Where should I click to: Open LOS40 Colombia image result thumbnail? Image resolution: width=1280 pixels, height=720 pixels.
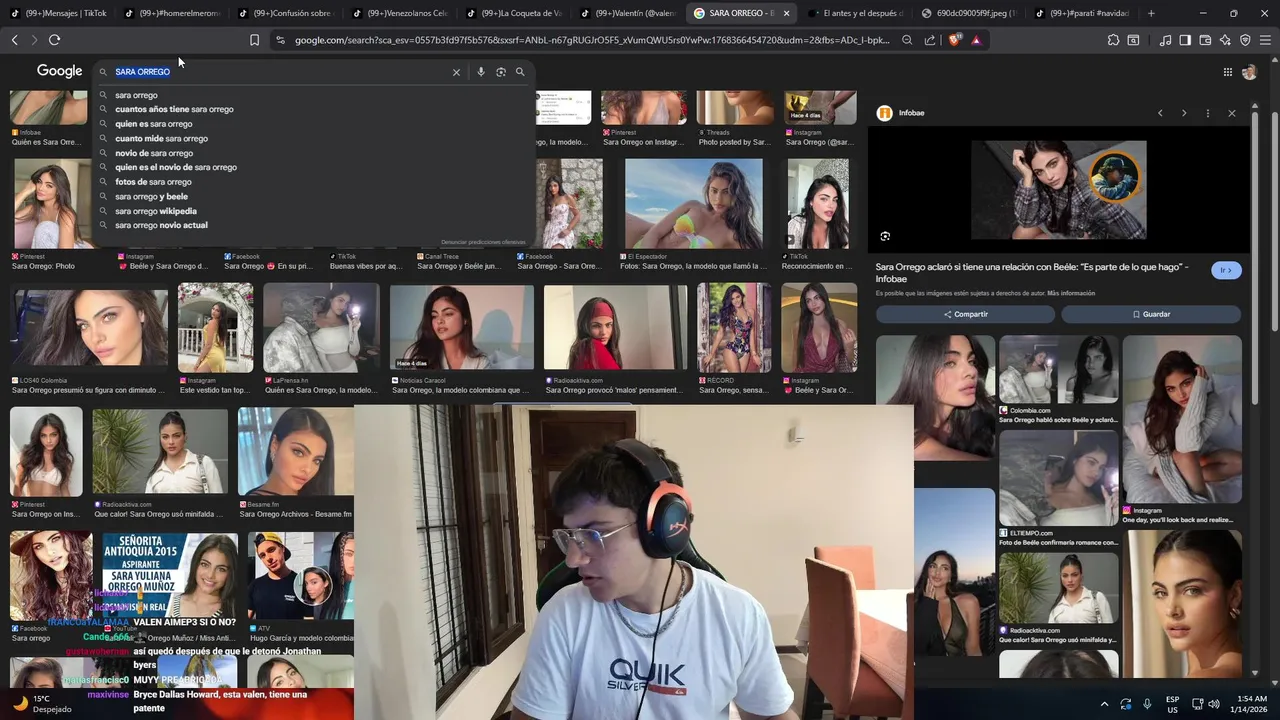89,328
